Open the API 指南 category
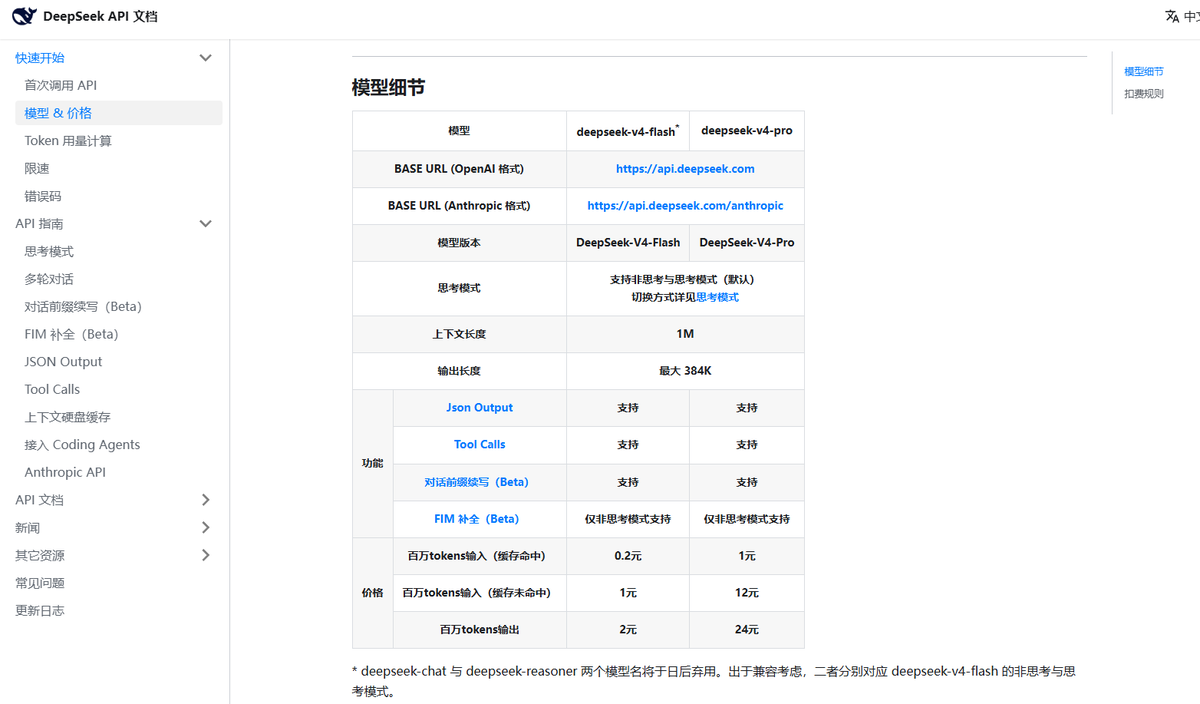Screen dimensions: 1200x704 (39, 224)
